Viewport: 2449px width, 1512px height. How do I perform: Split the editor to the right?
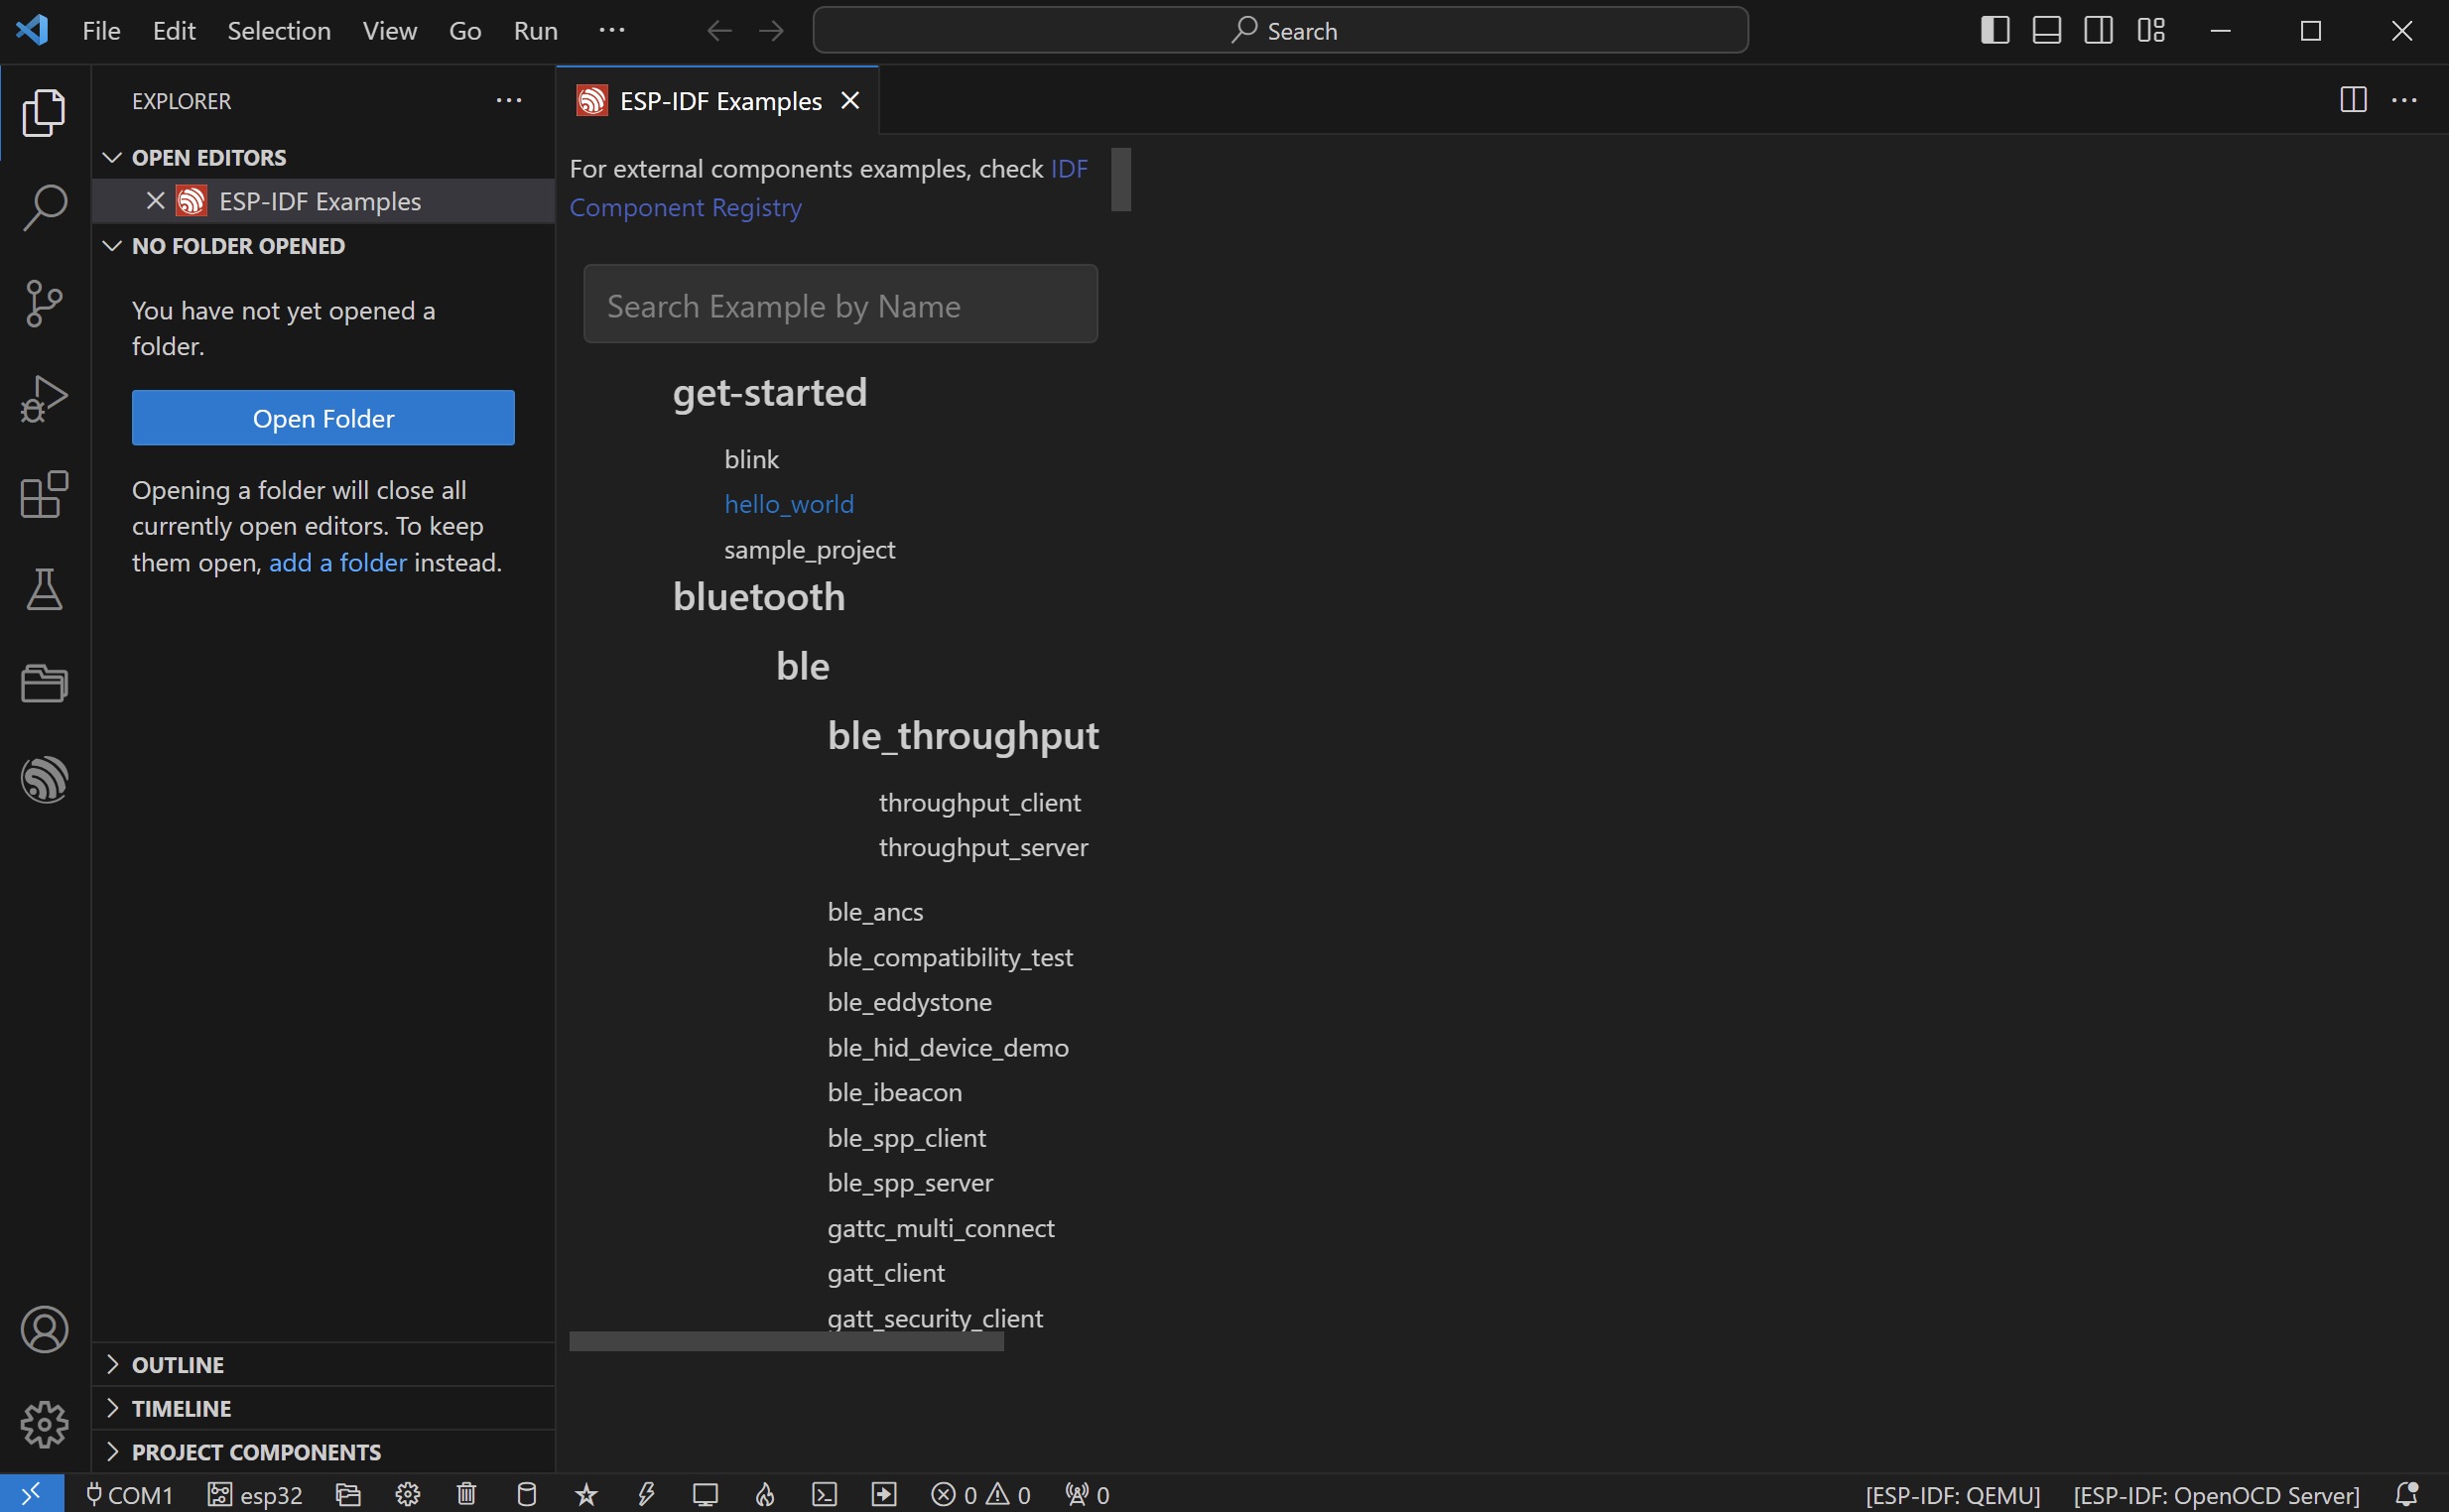click(x=2353, y=100)
